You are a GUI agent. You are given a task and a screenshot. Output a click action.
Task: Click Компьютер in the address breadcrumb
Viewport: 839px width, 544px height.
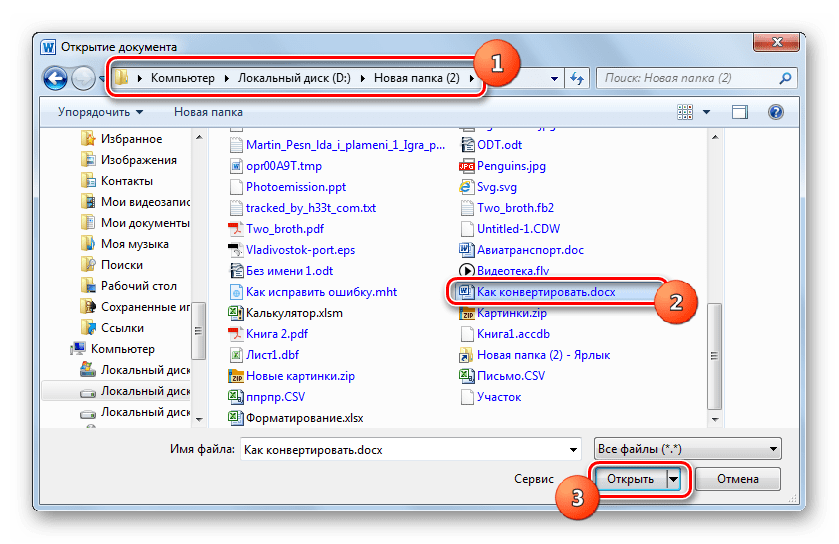tap(182, 78)
